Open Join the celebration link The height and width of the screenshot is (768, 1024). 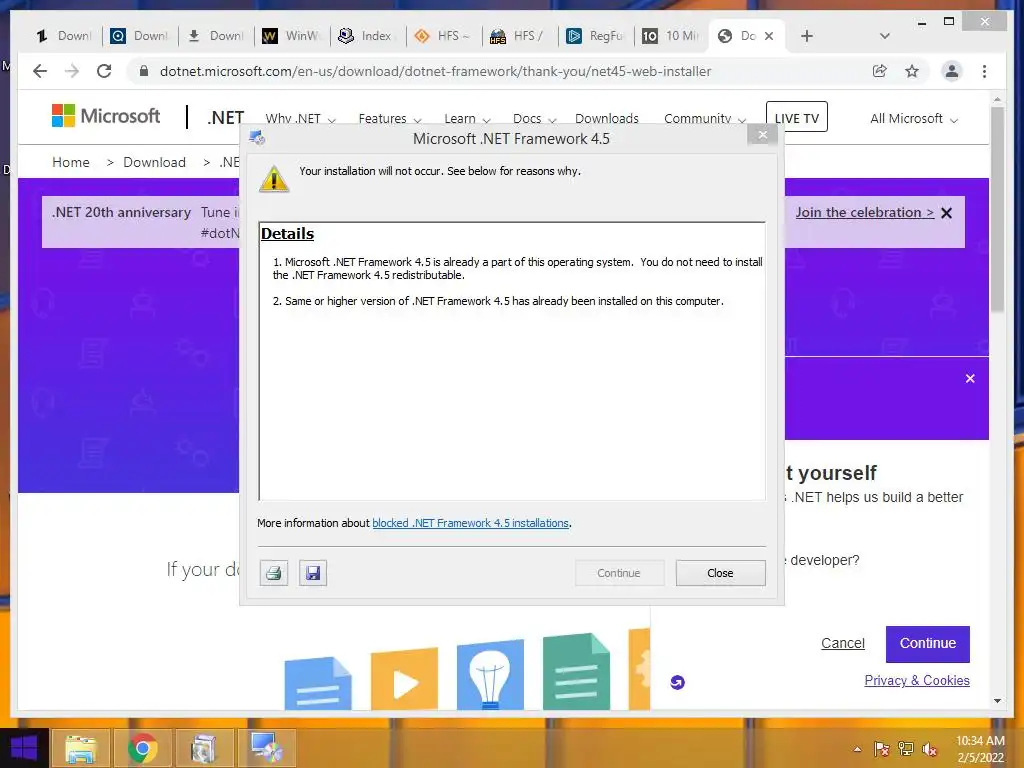865,212
